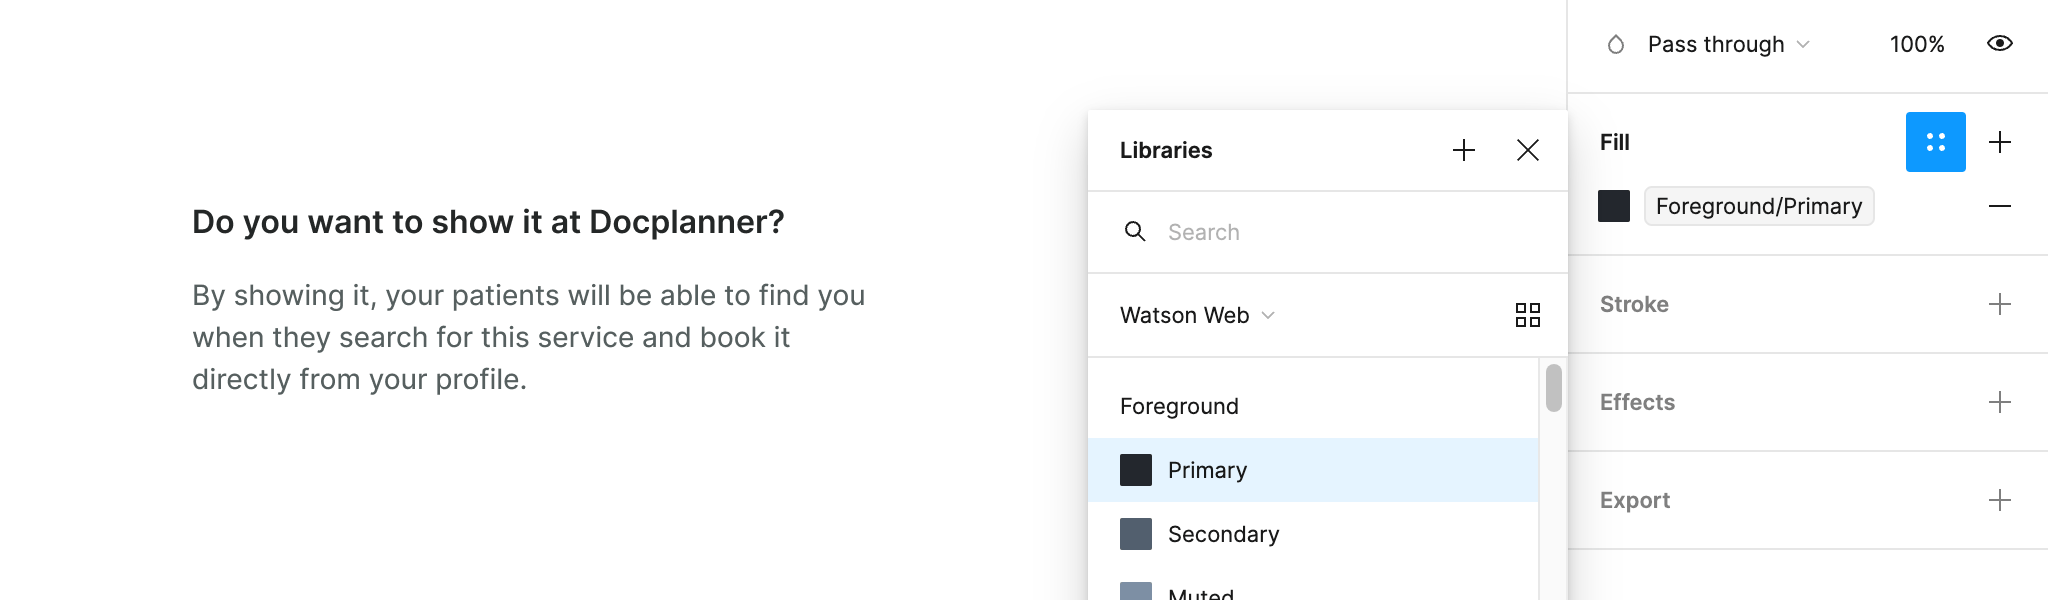Add a new fill with plus icon
This screenshot has height=600, width=2048.
pos(2000,142)
